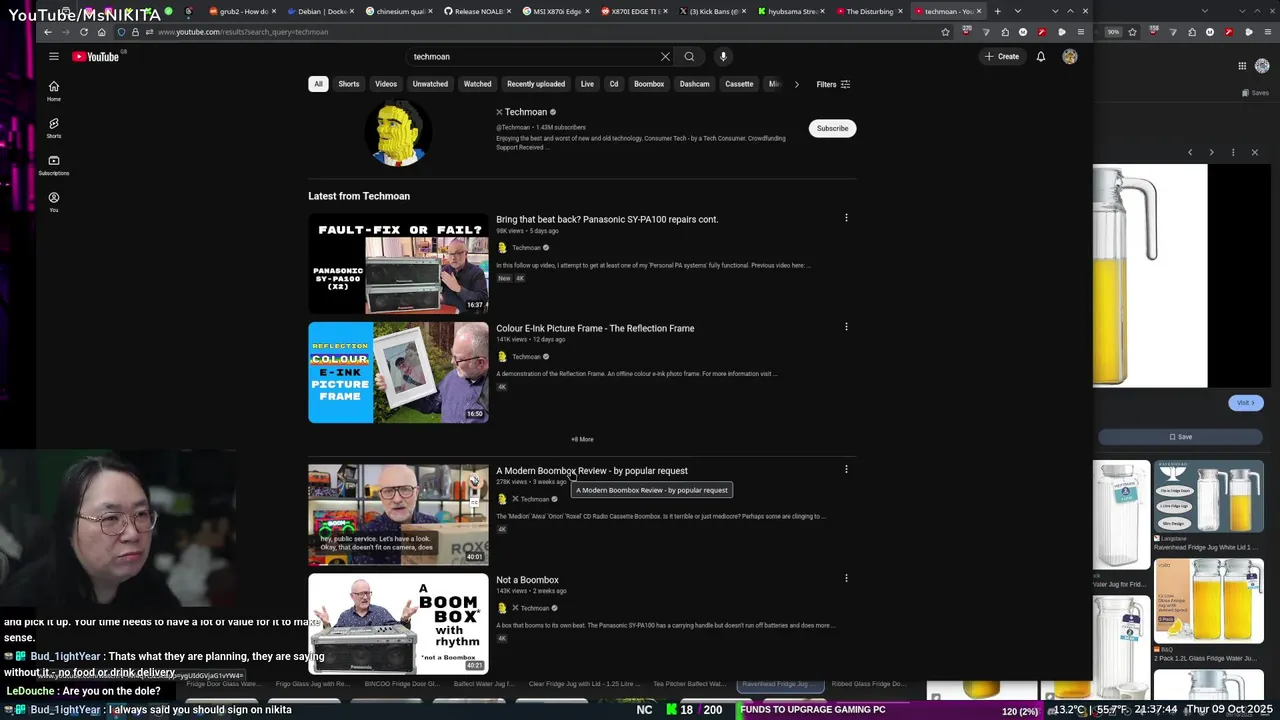Image resolution: width=1280 pixels, height=720 pixels.
Task: Go to previous image in the right image panel
Action: pyautogui.click(x=1190, y=152)
